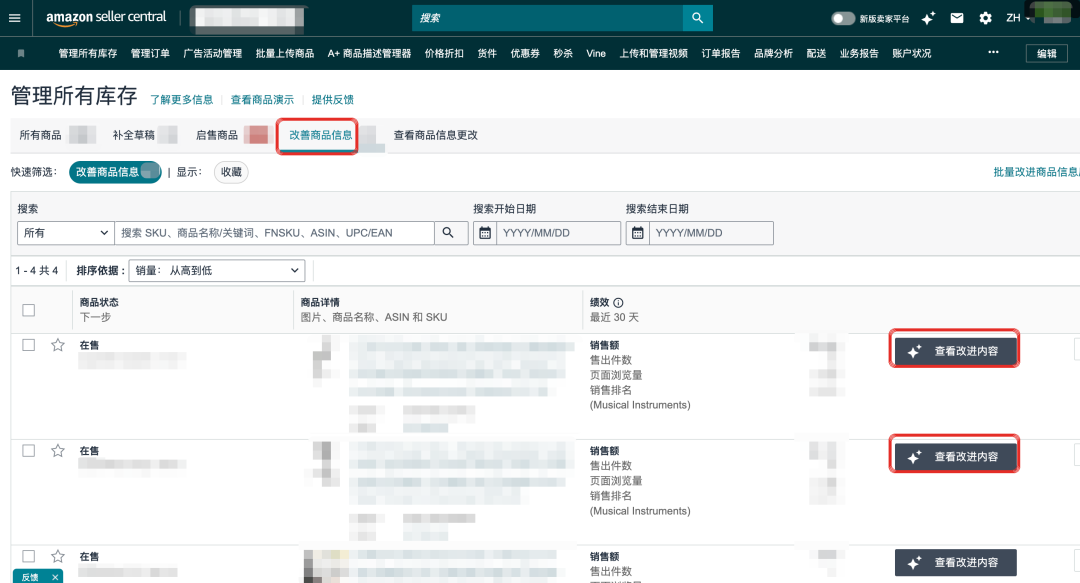Screen dimensions: 1080x583
Task: Toggle the 改善商品信息 quick filter pill
Action: [x=115, y=172]
